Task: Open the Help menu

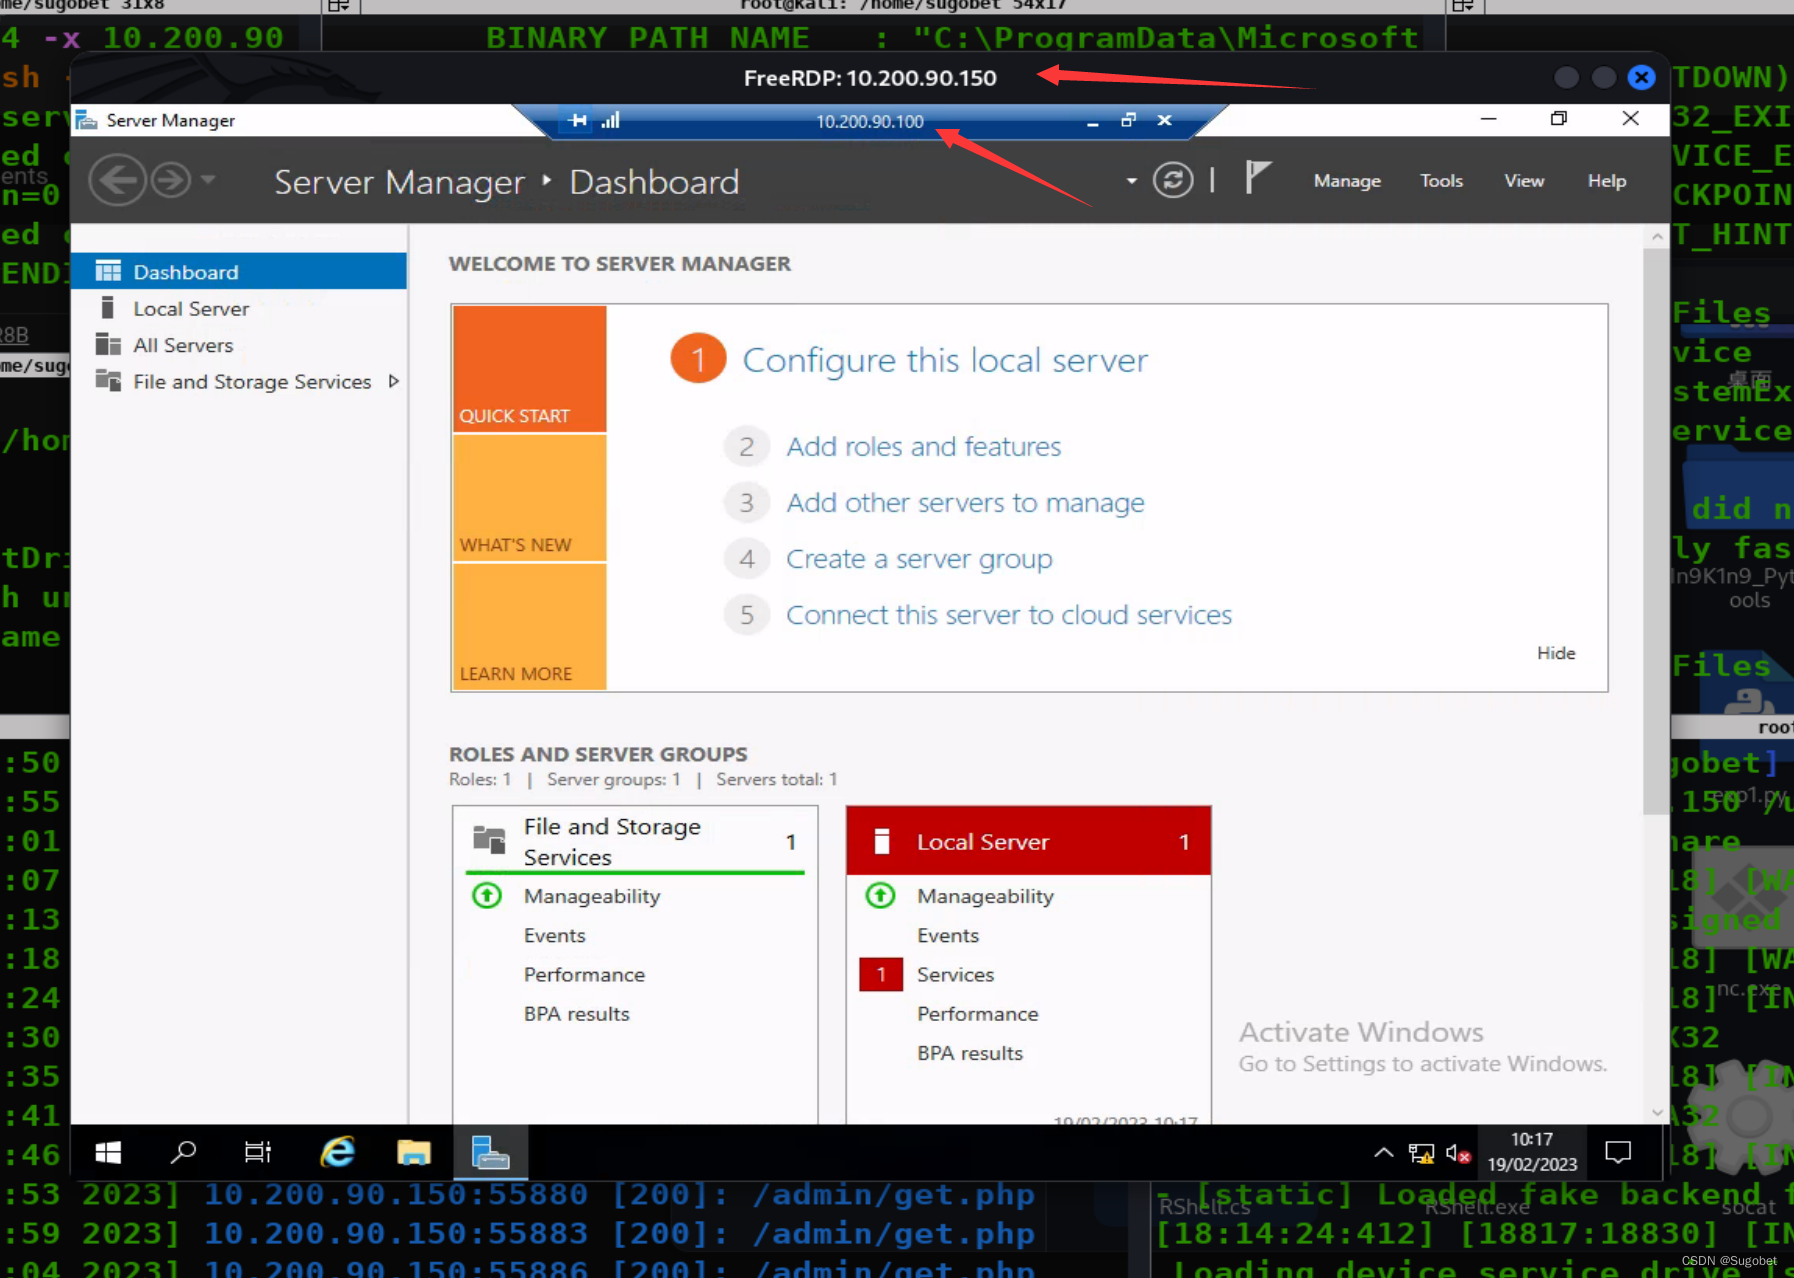Action: (1607, 181)
